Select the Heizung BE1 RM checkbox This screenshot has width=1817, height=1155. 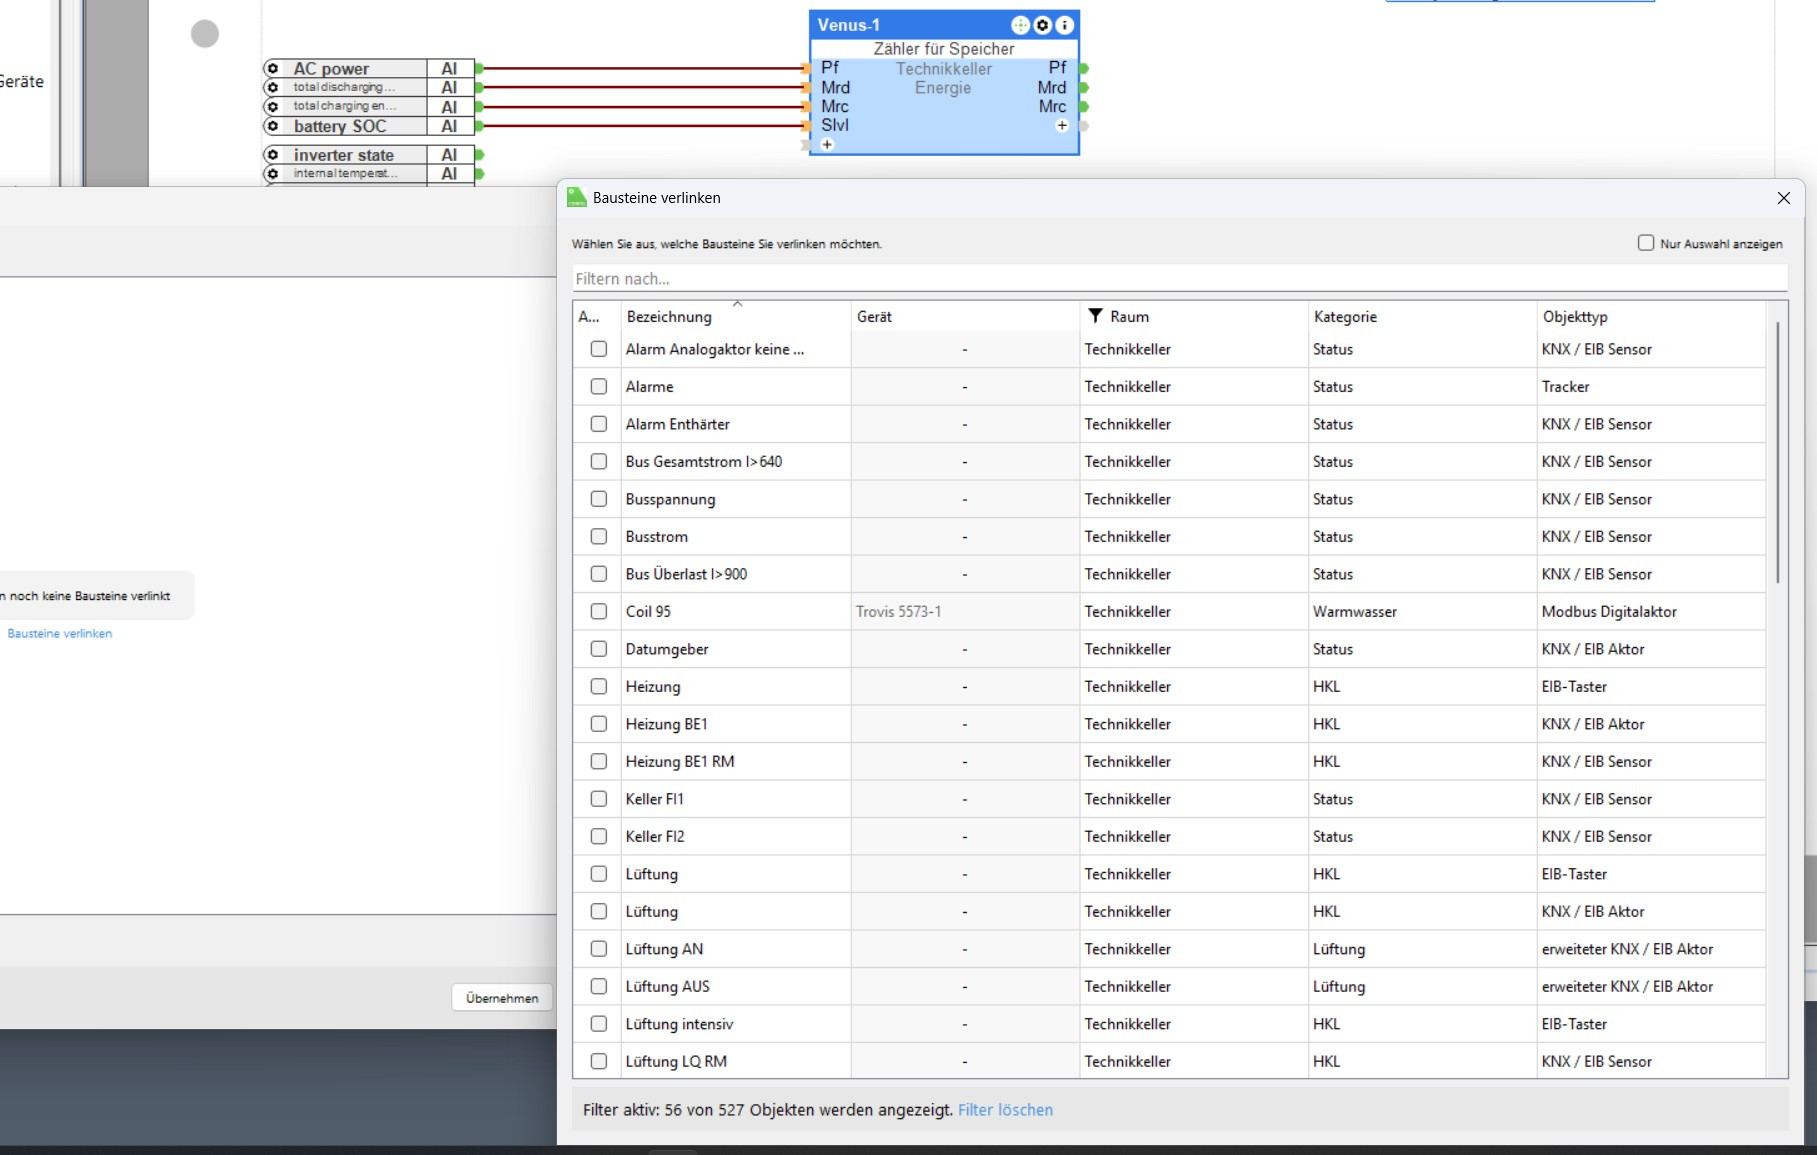tap(599, 761)
